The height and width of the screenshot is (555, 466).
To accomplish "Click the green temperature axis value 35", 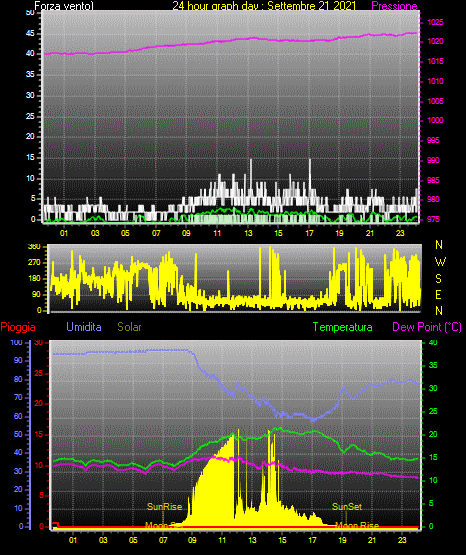I will pyautogui.click(x=433, y=366).
